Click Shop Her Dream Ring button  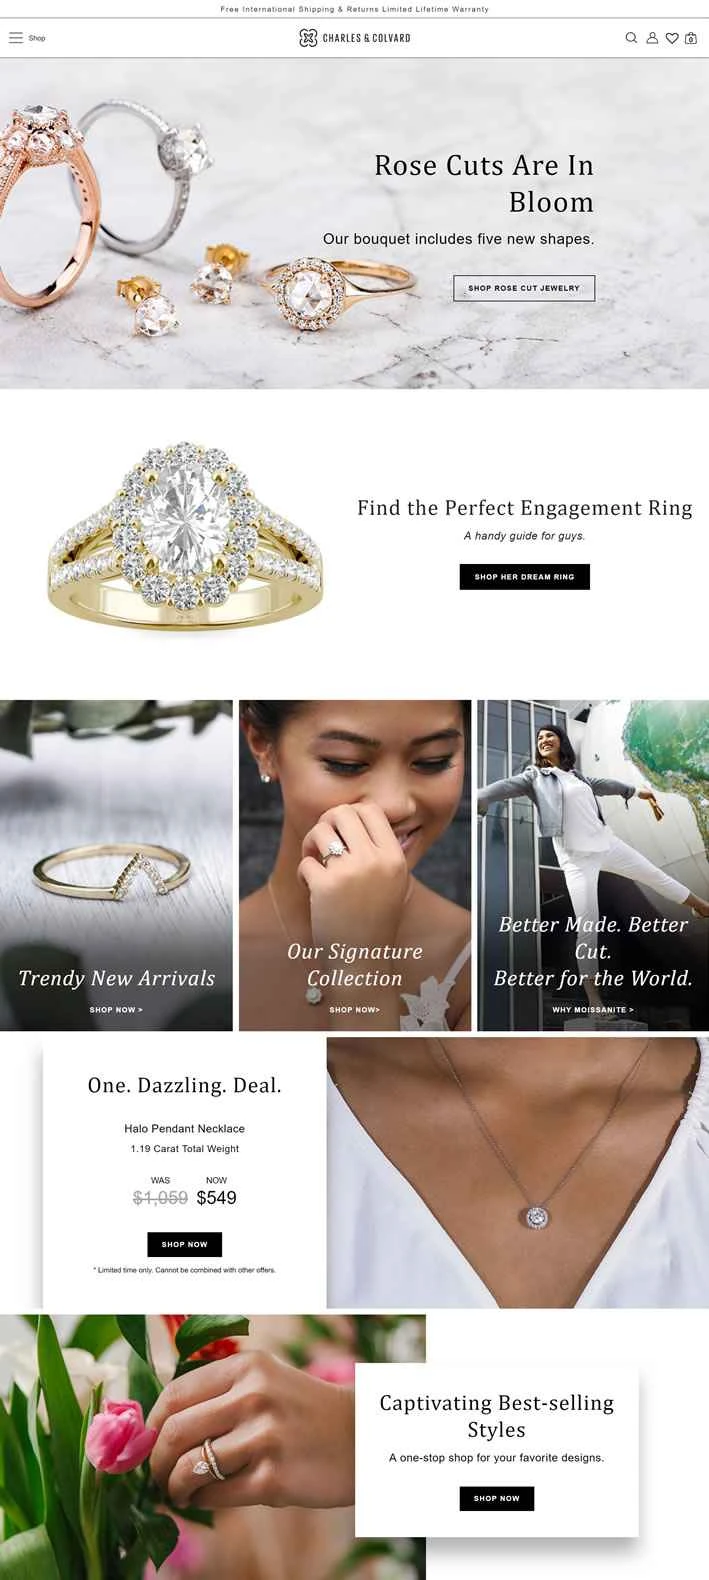tap(524, 577)
